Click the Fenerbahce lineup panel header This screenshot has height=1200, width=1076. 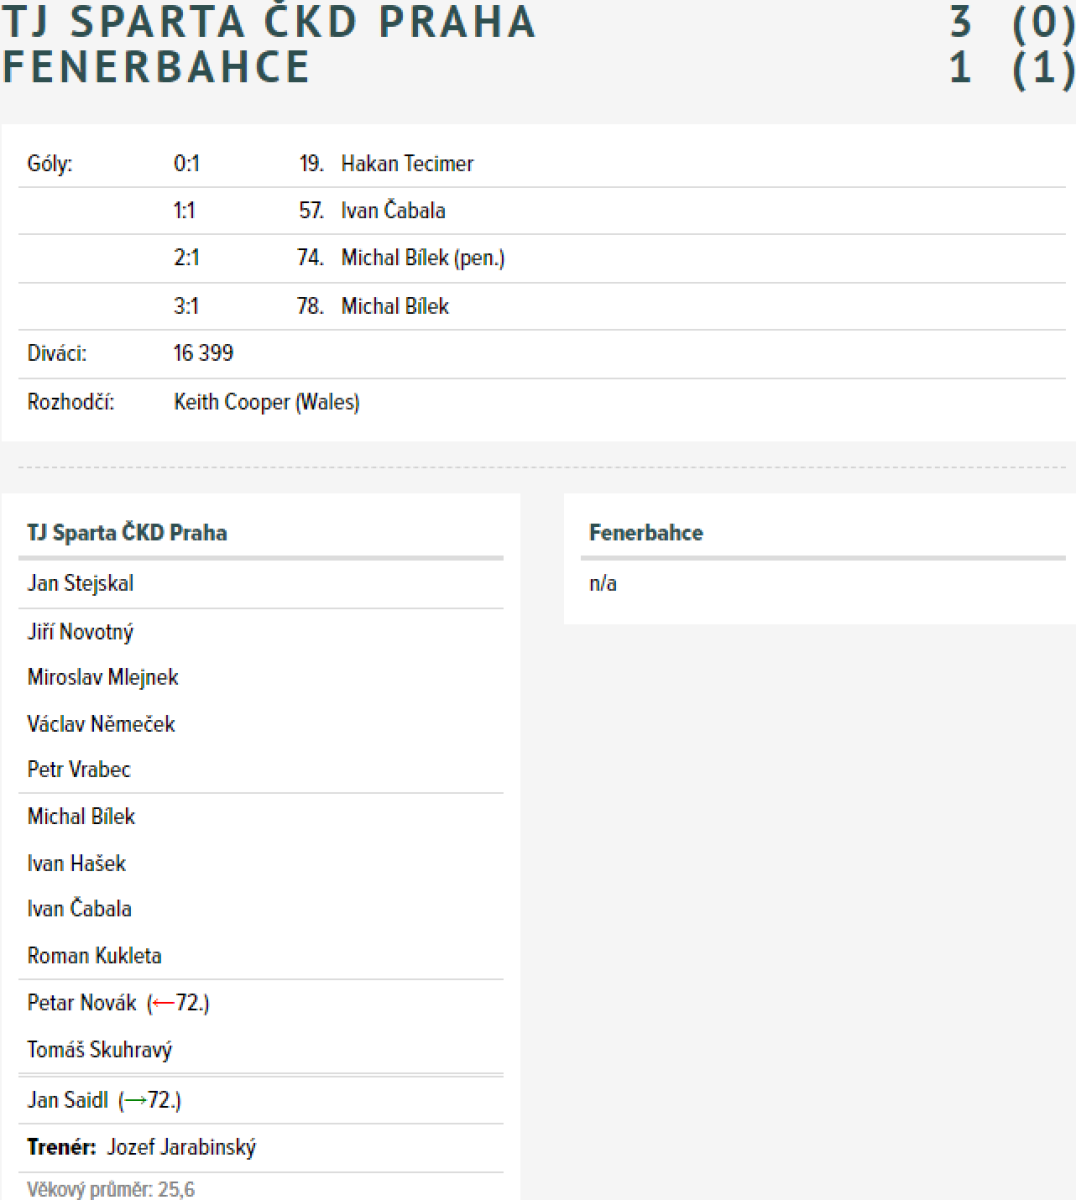click(x=646, y=532)
